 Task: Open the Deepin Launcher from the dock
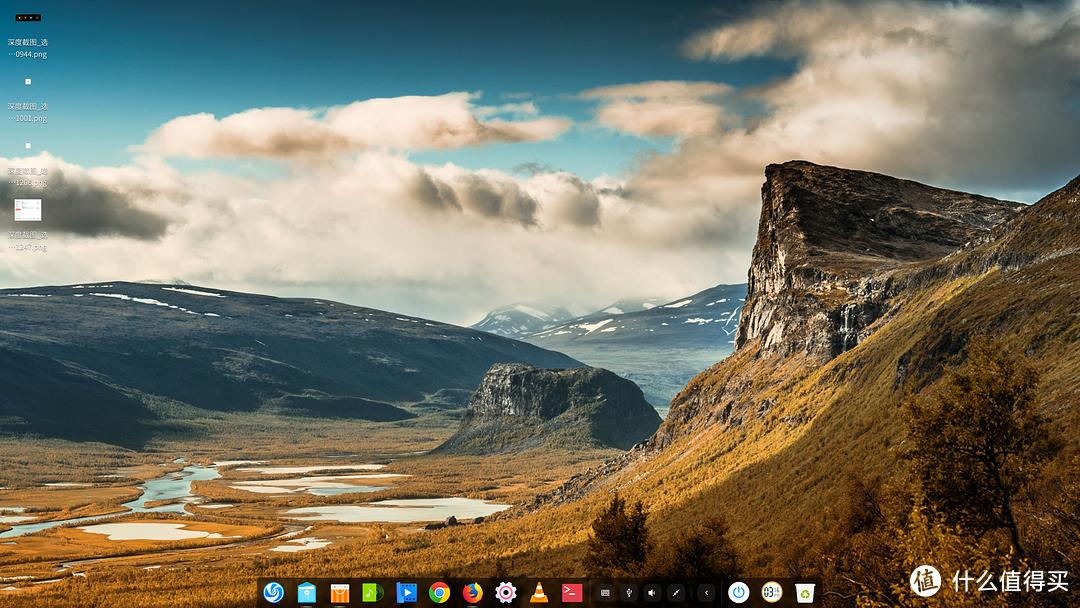[x=272, y=591]
